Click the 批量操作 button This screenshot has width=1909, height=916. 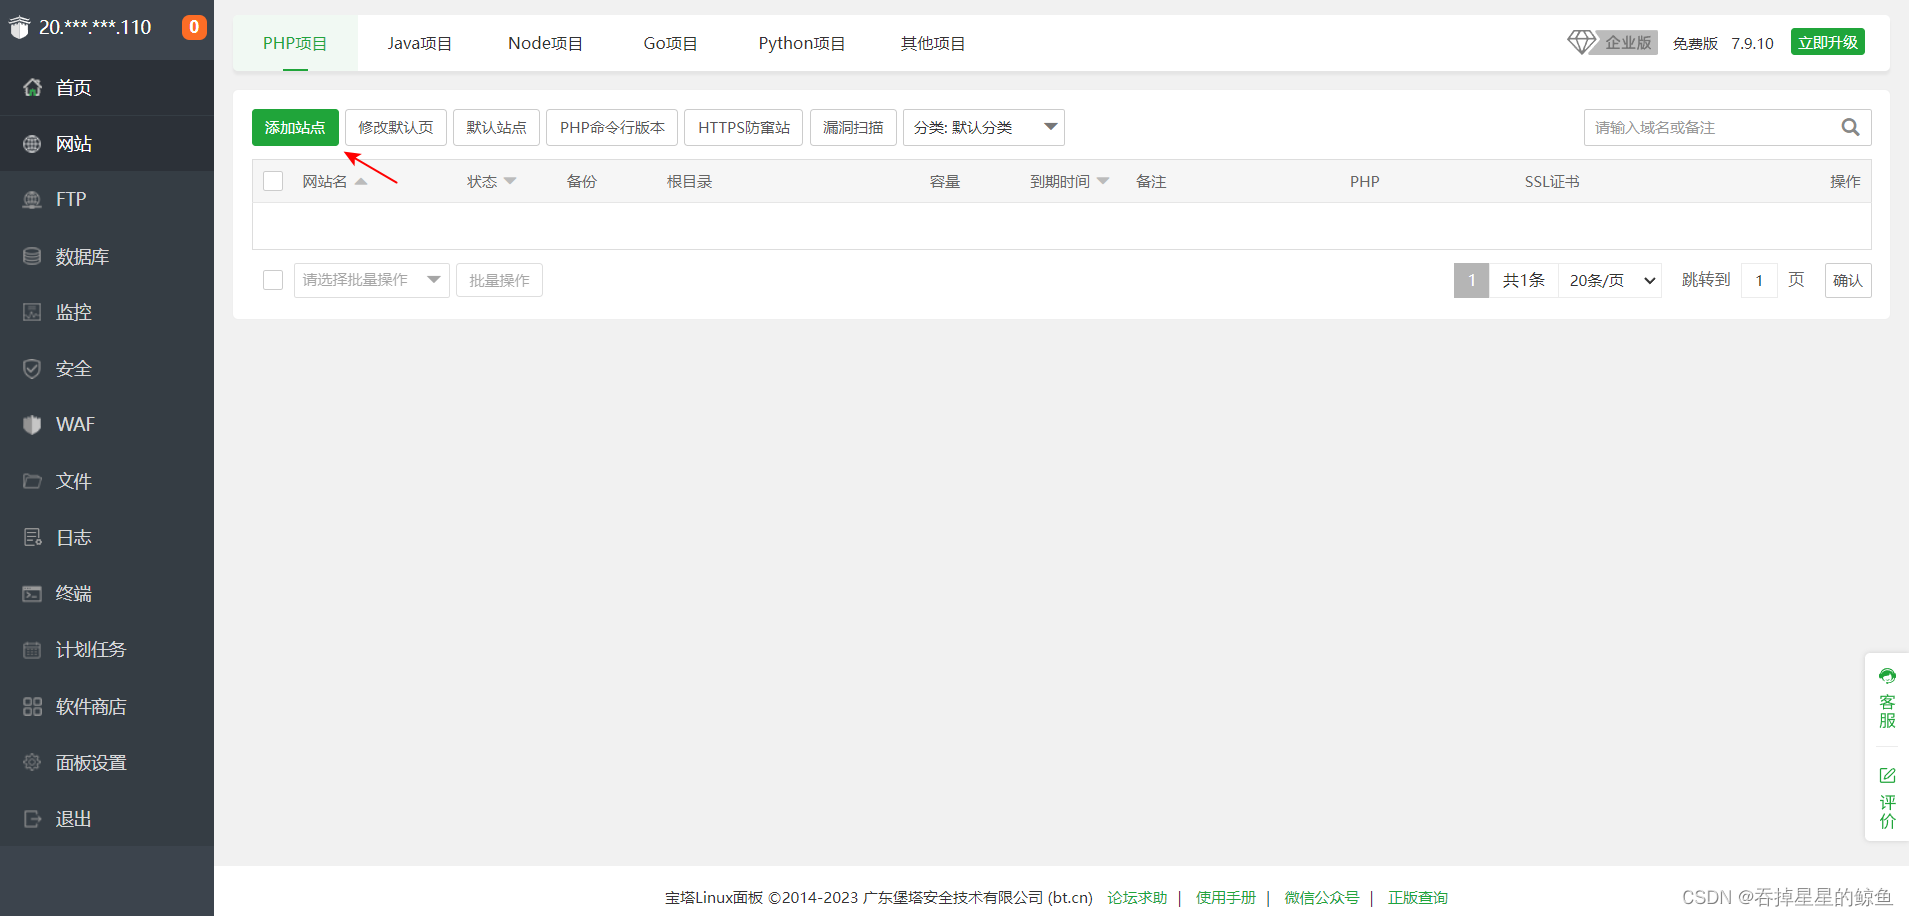pos(499,280)
